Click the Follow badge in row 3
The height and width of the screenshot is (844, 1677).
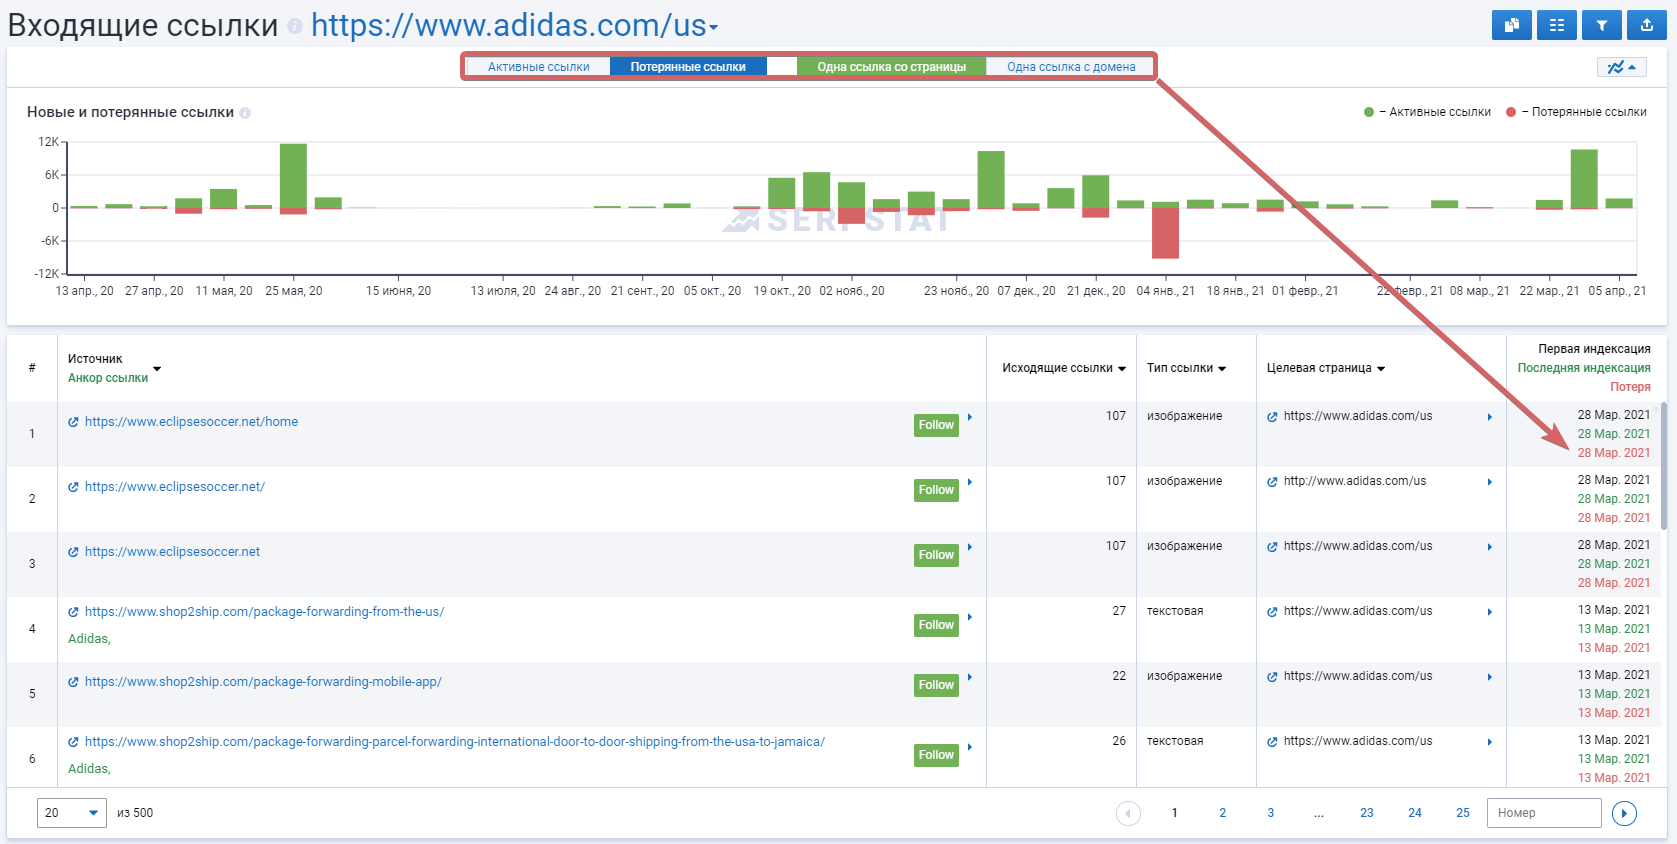tap(936, 555)
